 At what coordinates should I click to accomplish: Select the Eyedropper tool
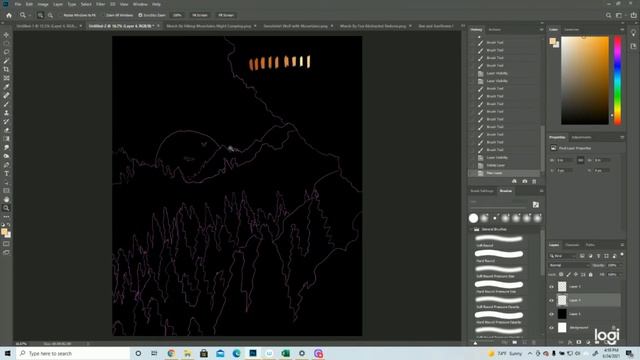[x=6, y=87]
